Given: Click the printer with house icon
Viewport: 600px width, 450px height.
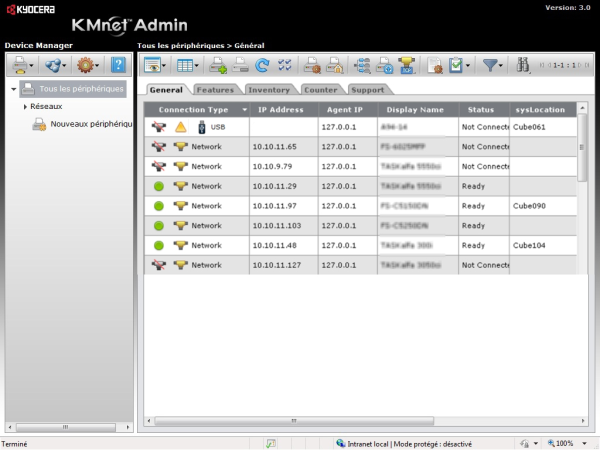Looking at the screenshot, I should click(334, 65).
